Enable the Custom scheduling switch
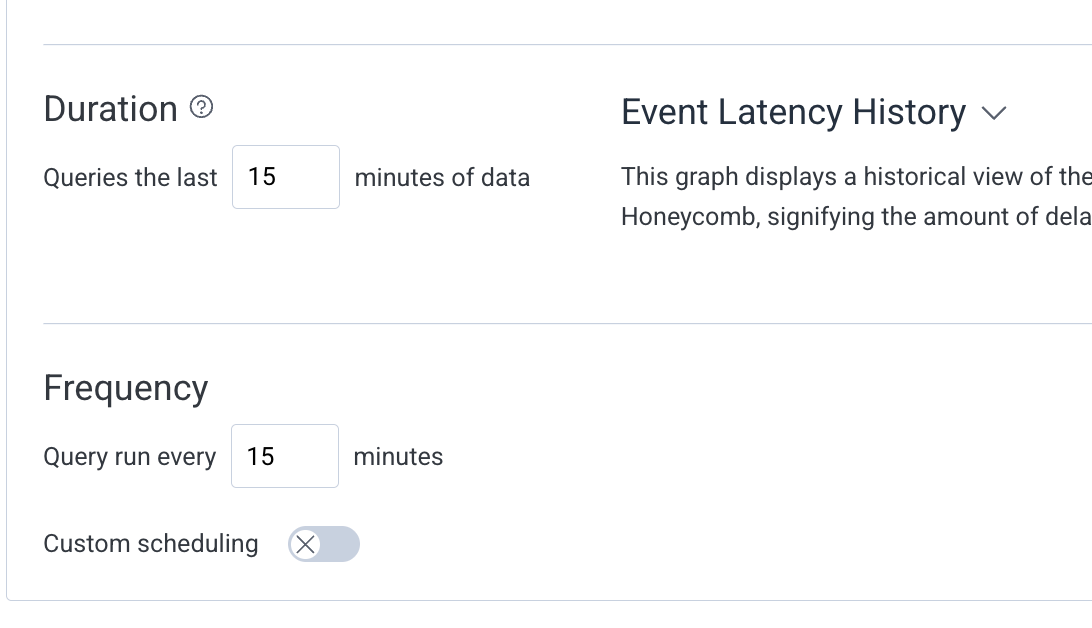The height and width of the screenshot is (628, 1092). coord(323,544)
